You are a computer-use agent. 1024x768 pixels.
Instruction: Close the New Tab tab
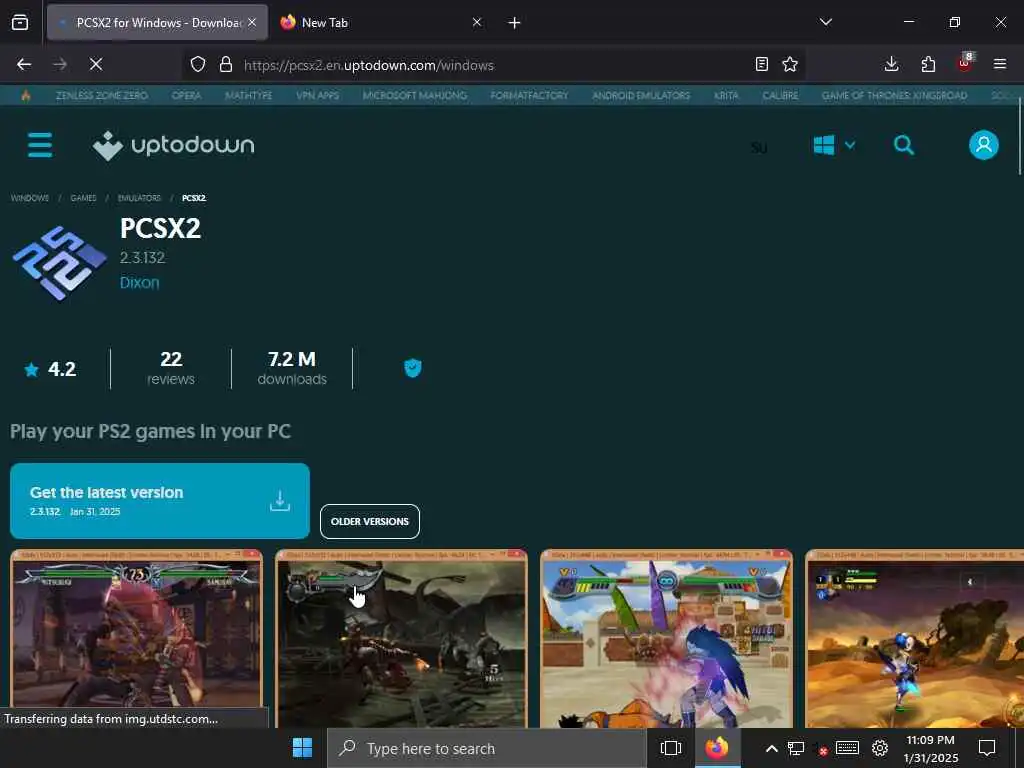point(477,22)
